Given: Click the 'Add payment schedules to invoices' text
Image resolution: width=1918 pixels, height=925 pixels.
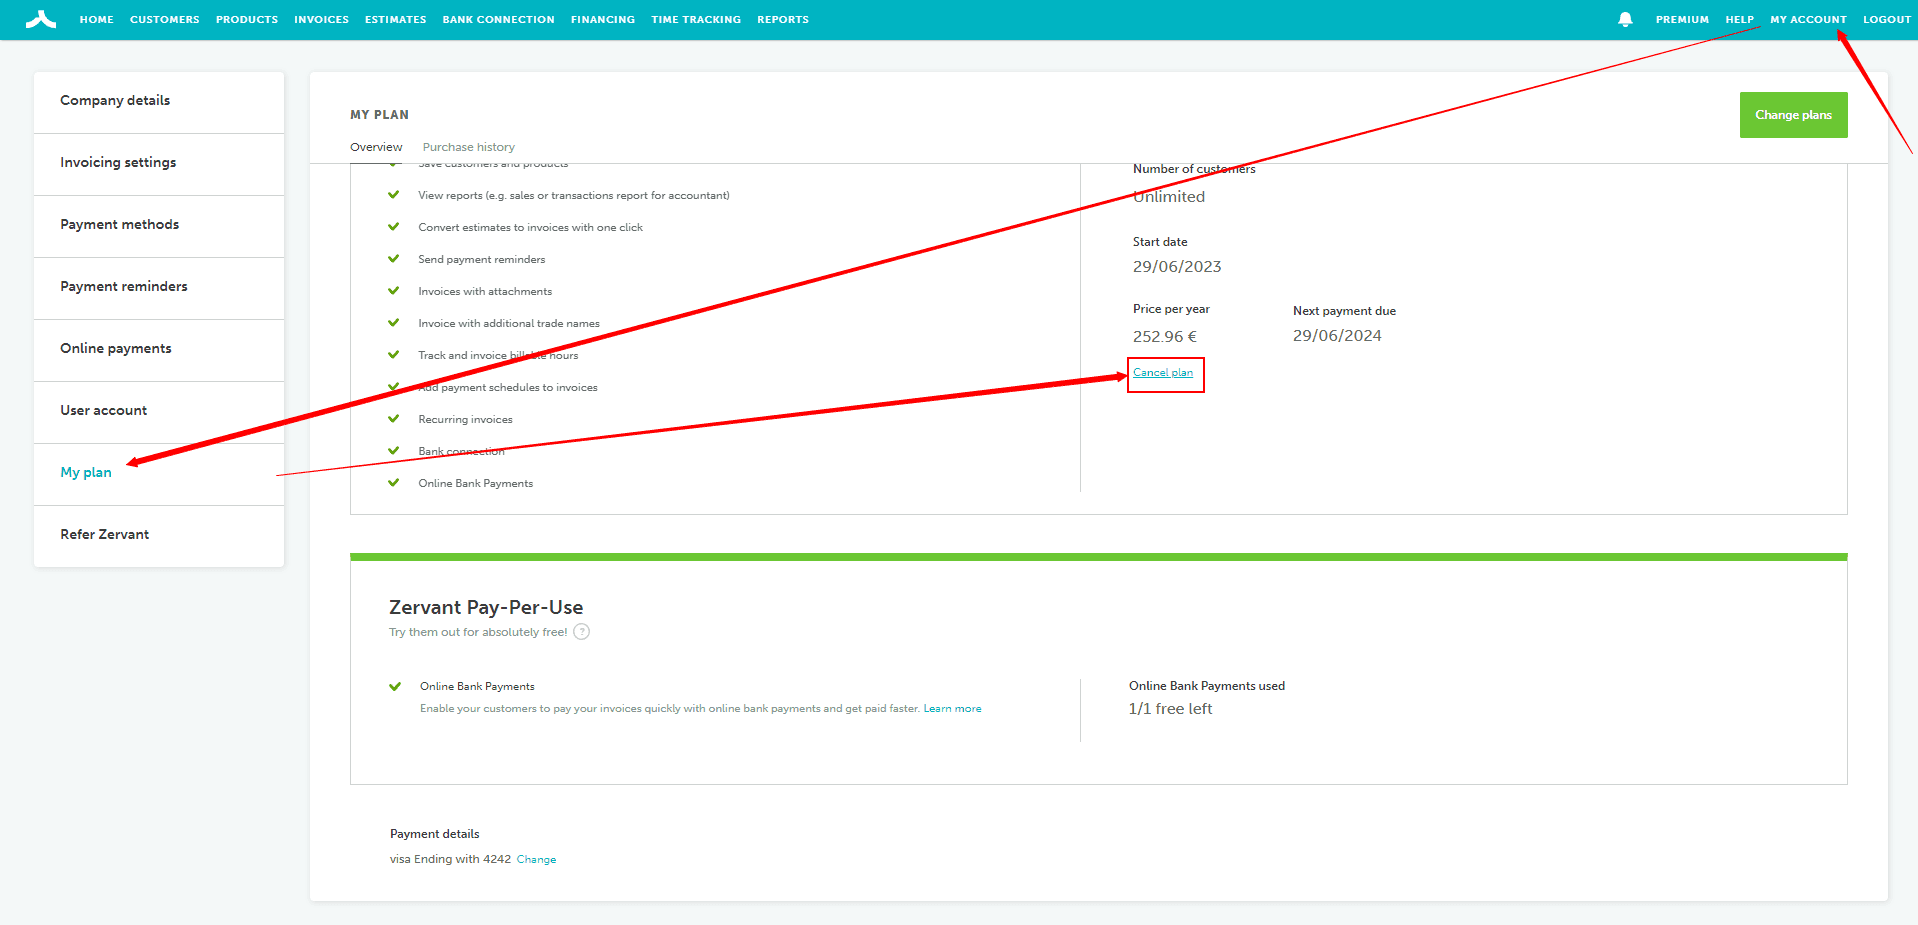Looking at the screenshot, I should click(508, 388).
